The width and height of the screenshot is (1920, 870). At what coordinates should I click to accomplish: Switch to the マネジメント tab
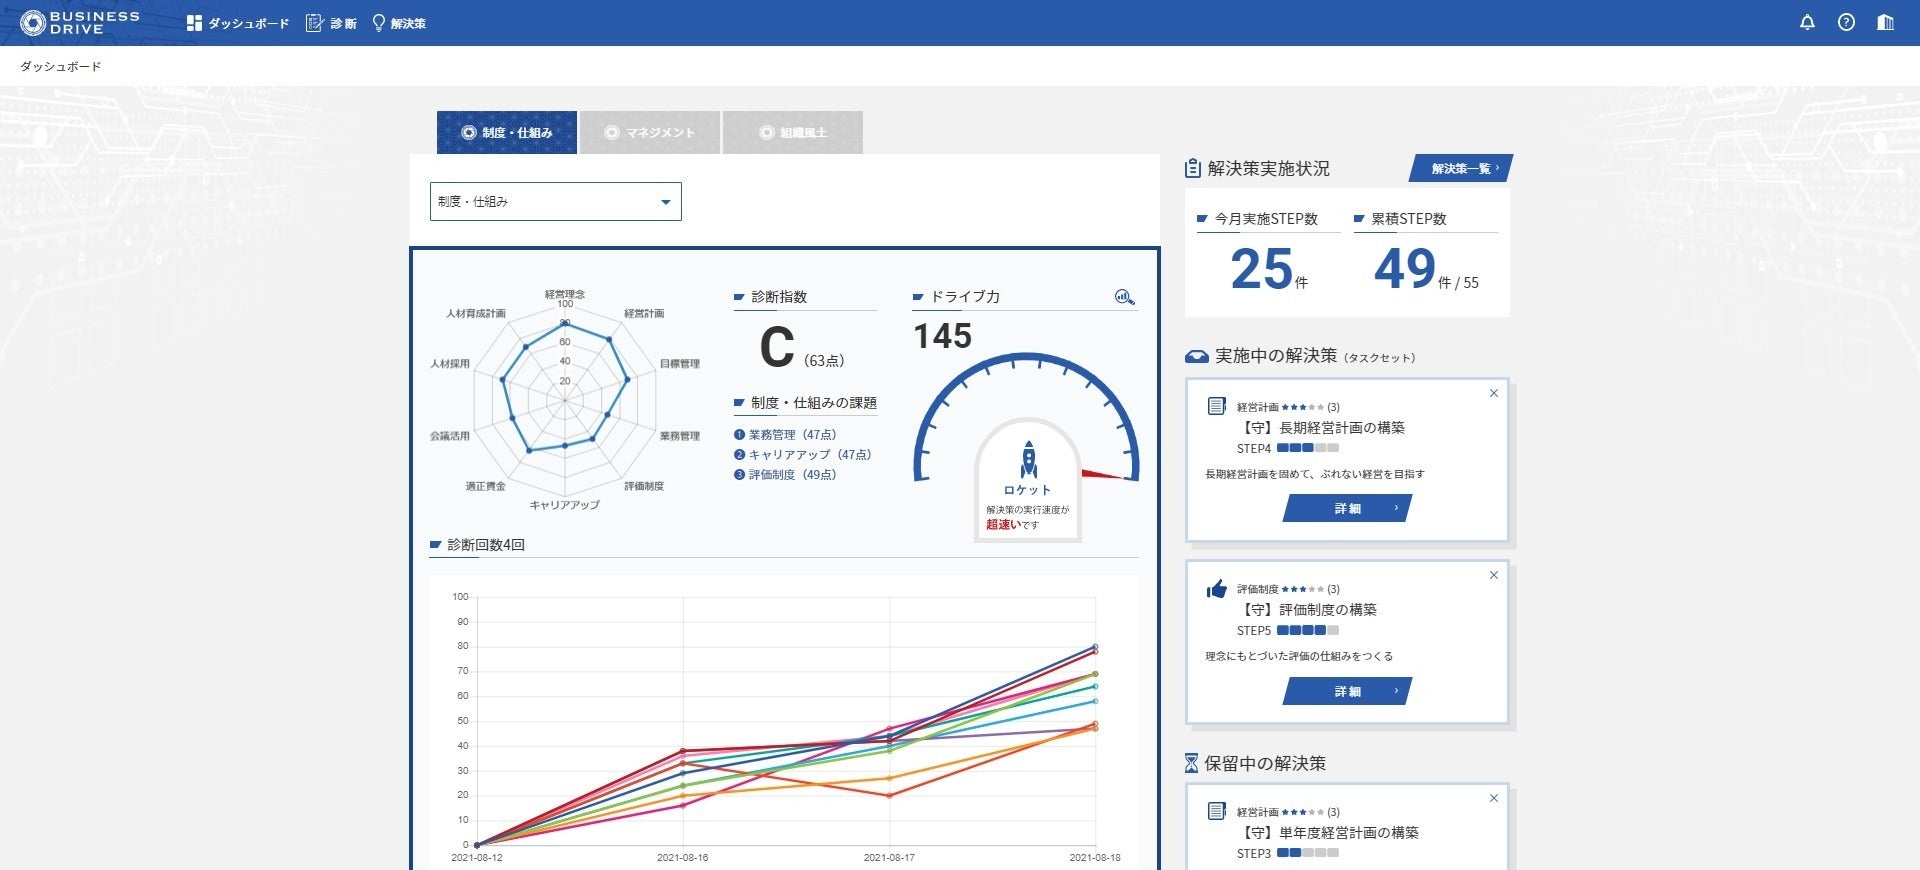pyautogui.click(x=650, y=132)
